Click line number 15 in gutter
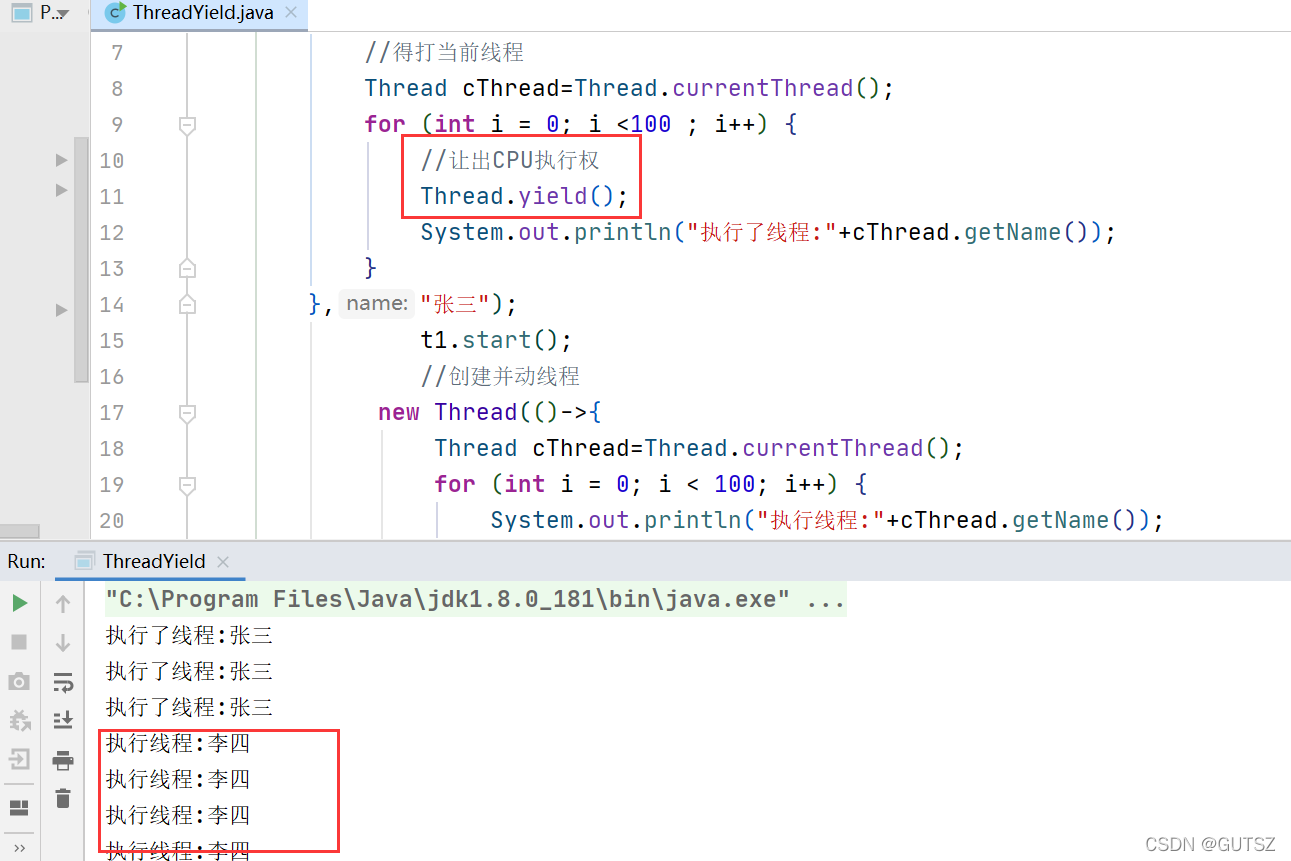1291x861 pixels. point(112,340)
